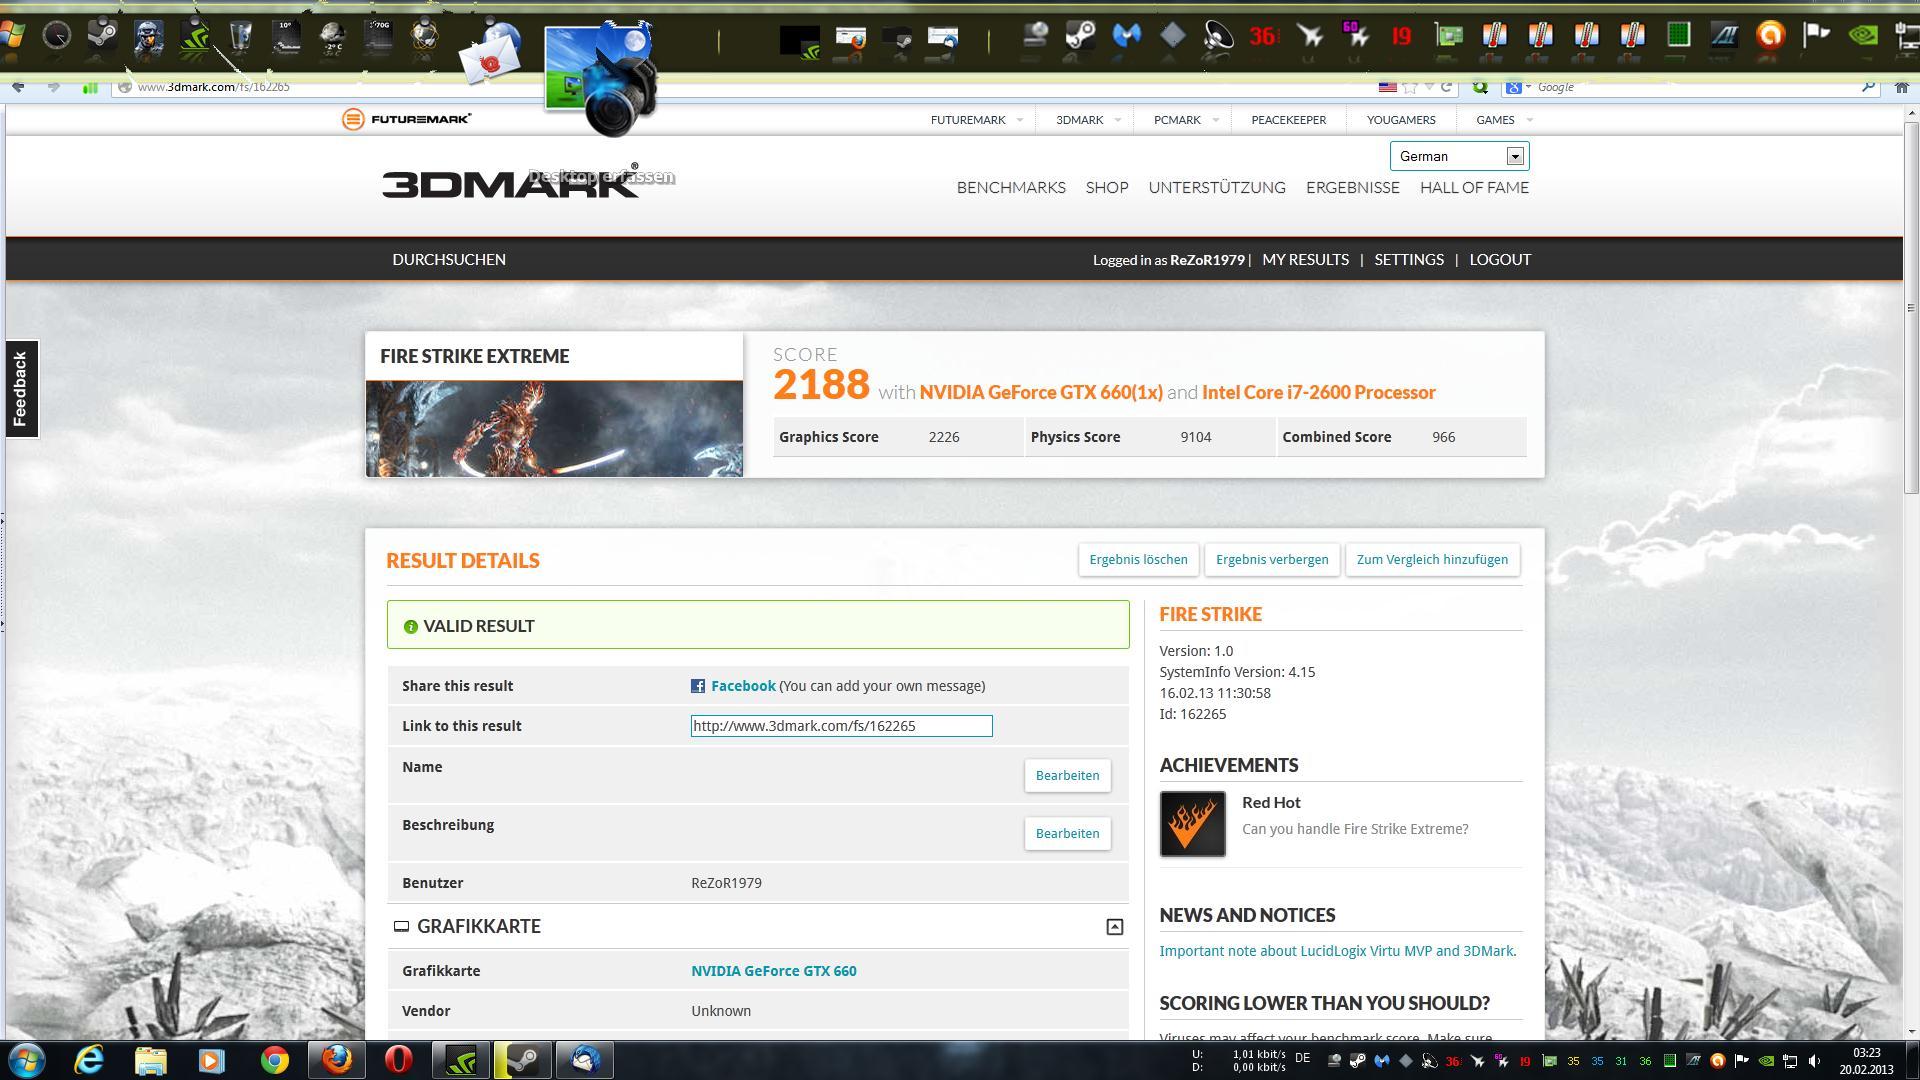The height and width of the screenshot is (1080, 1920).
Task: Open account SETTINGS link
Action: click(1408, 260)
